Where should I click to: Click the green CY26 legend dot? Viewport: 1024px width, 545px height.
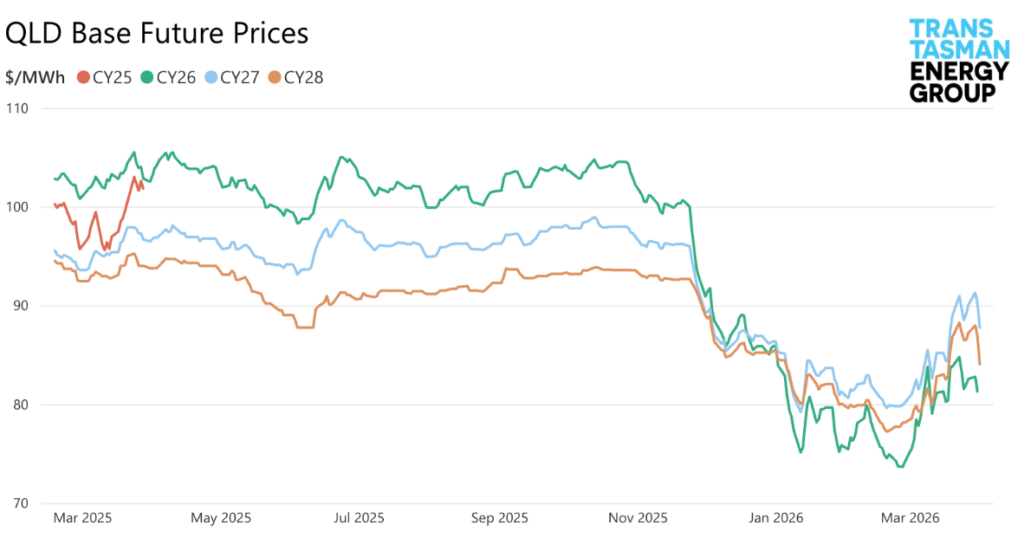point(147,77)
